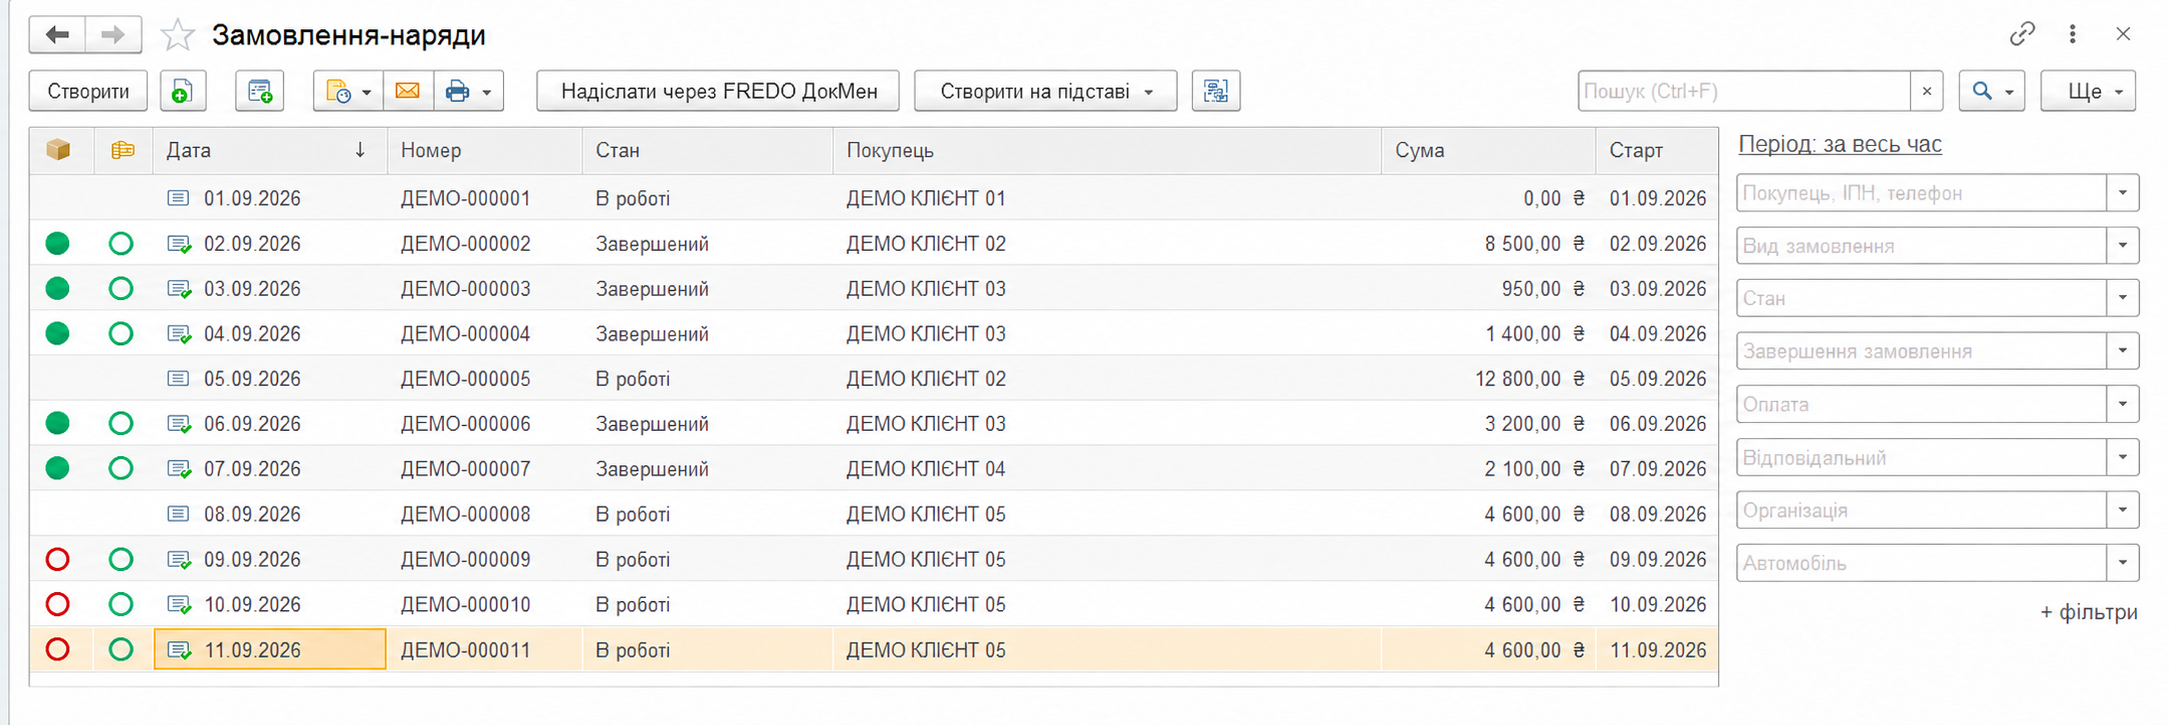The height and width of the screenshot is (725, 2169).
Task: Expand the Оплата filter dropdown
Action: tap(2122, 404)
